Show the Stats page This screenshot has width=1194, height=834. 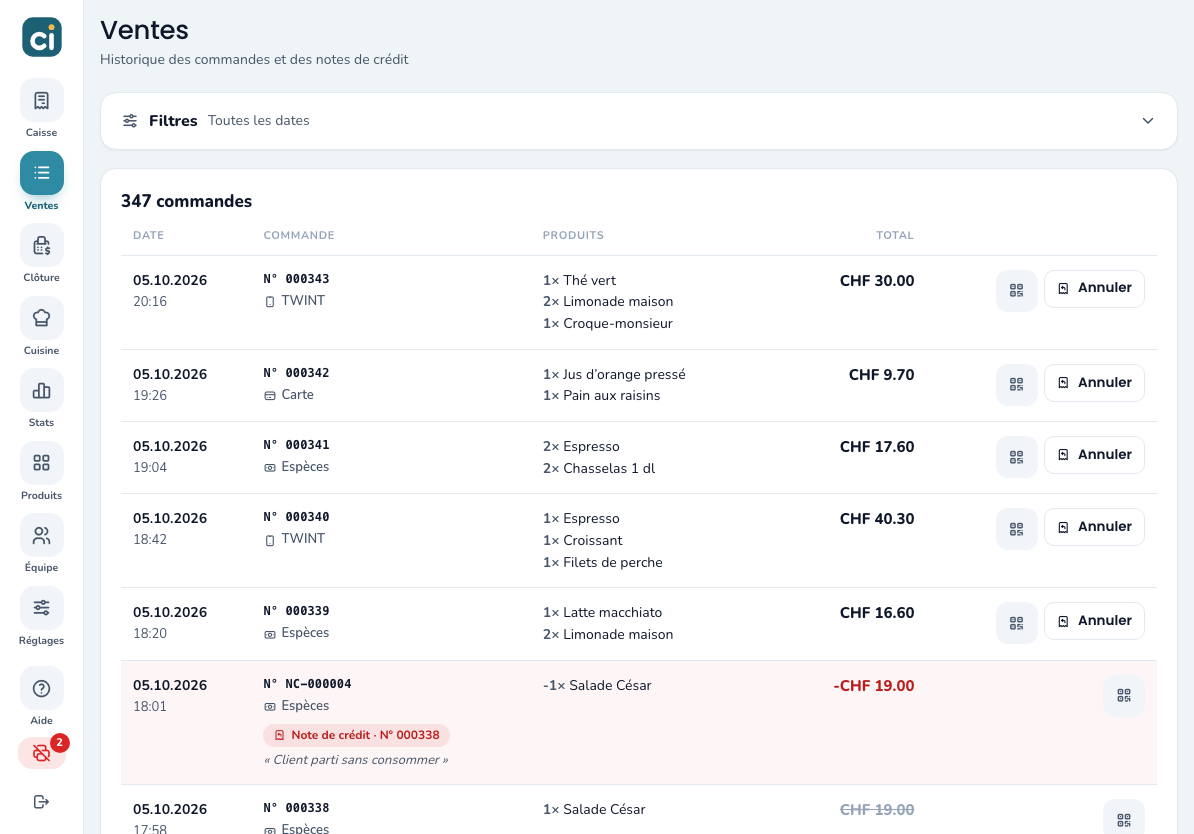click(x=41, y=399)
